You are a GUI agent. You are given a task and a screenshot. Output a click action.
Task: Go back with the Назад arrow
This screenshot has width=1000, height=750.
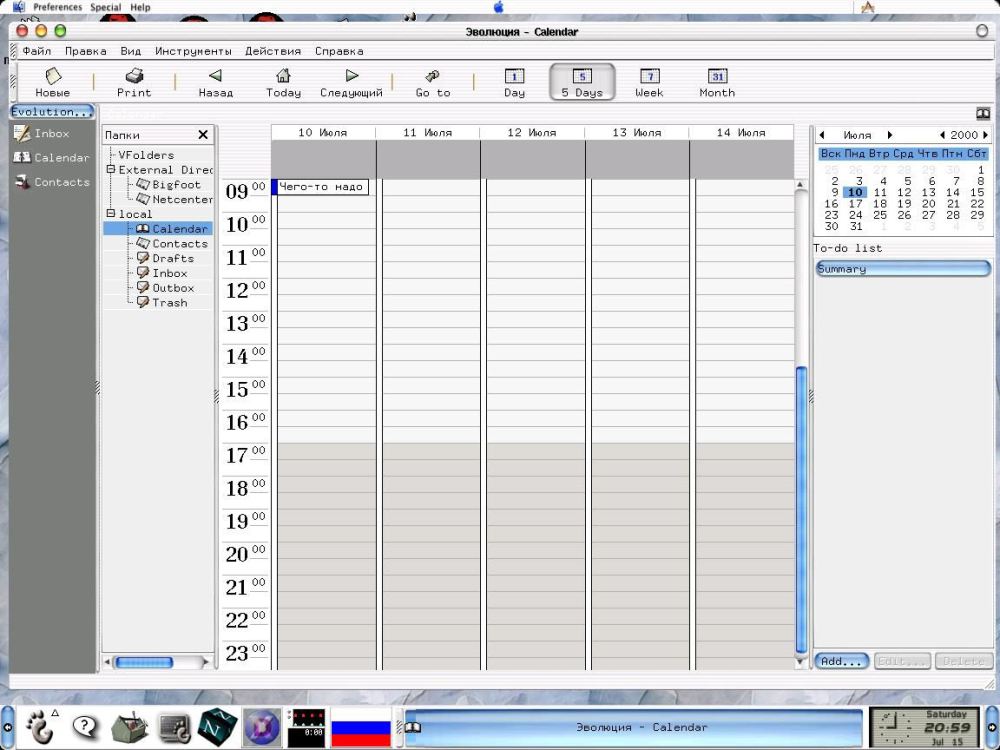pyautogui.click(x=216, y=83)
